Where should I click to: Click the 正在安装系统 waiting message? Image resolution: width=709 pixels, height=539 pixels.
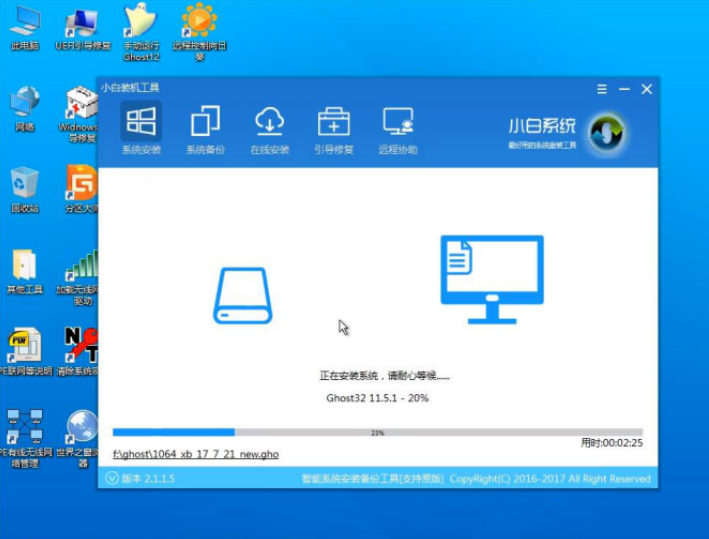click(x=384, y=376)
